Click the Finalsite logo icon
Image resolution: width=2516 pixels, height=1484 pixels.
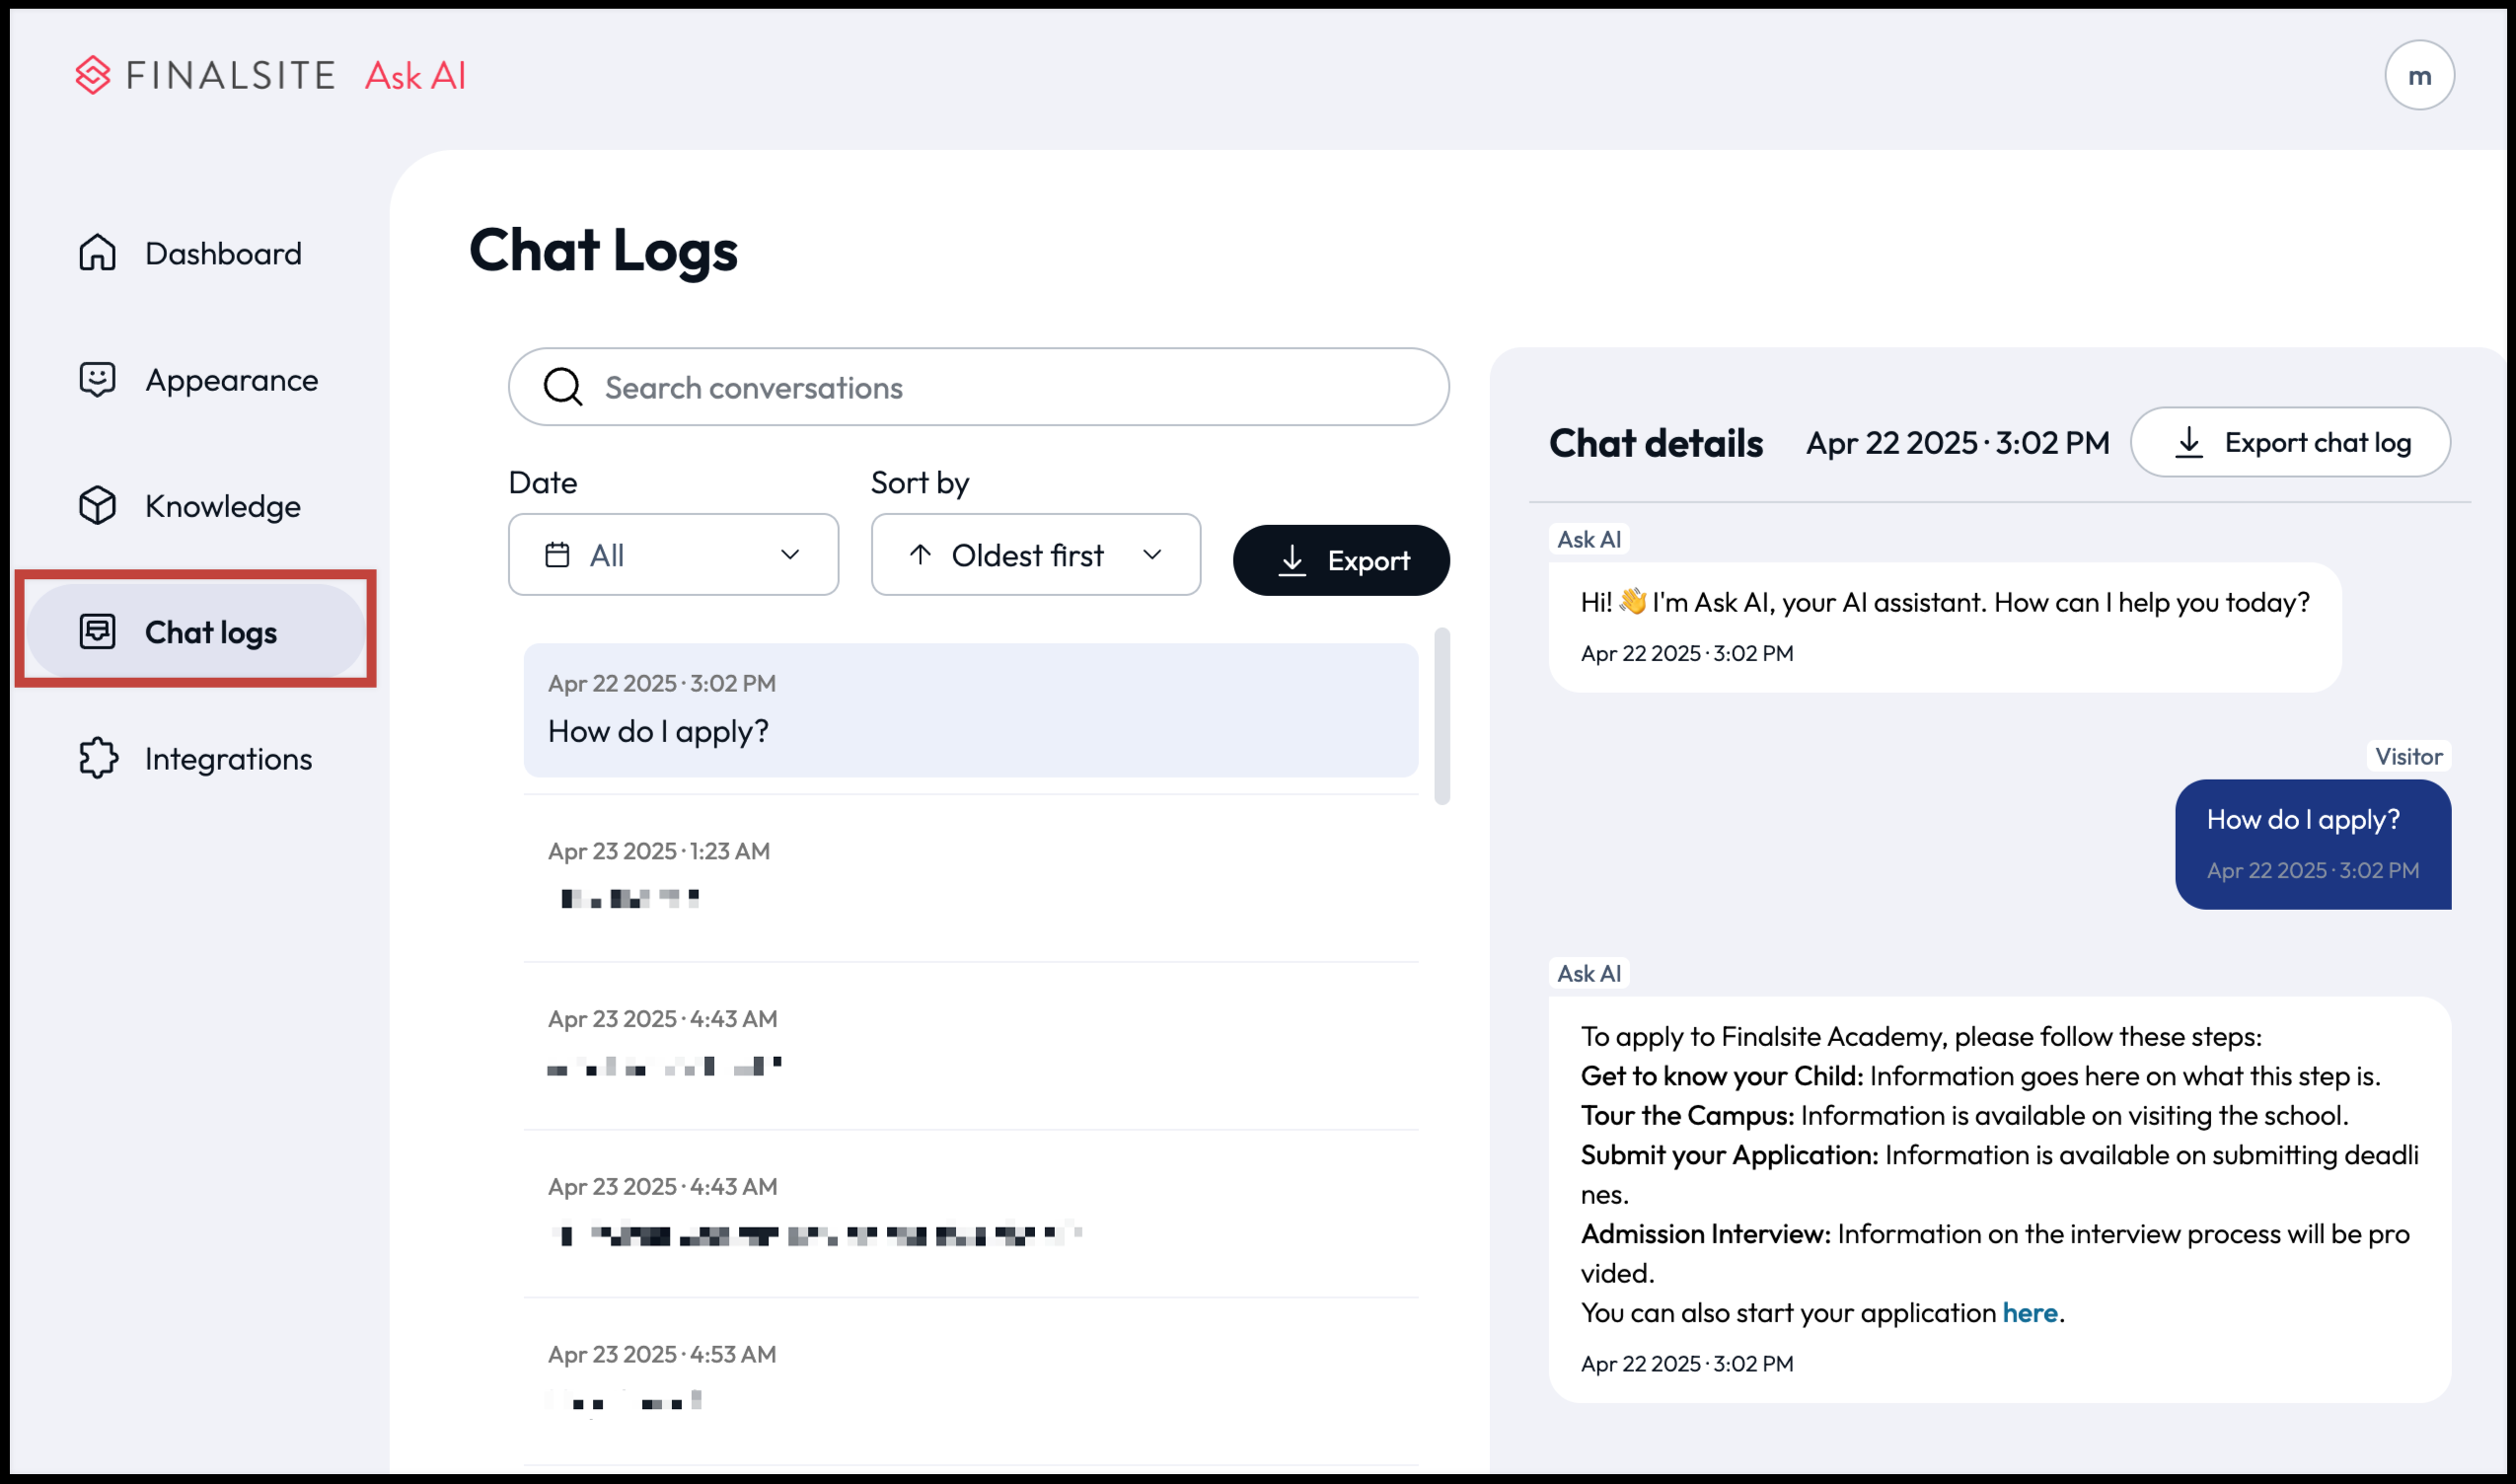coord(93,75)
